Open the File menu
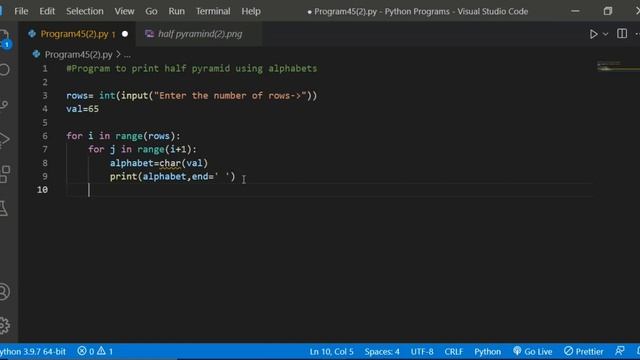The image size is (640, 360). [21, 11]
